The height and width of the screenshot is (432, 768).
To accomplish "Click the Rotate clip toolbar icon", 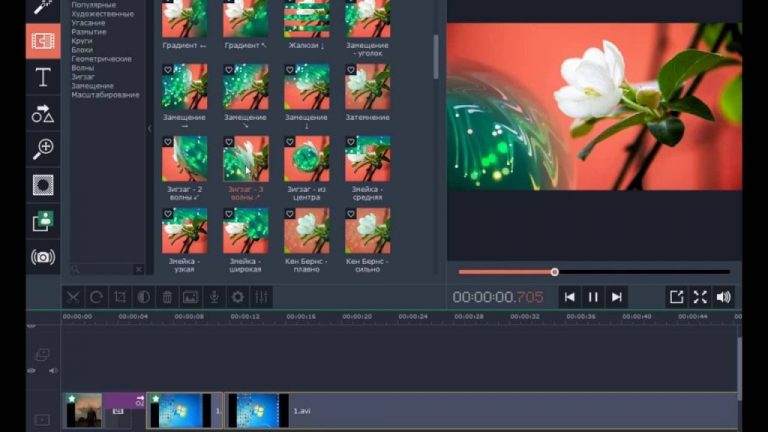I will pyautogui.click(x=96, y=297).
